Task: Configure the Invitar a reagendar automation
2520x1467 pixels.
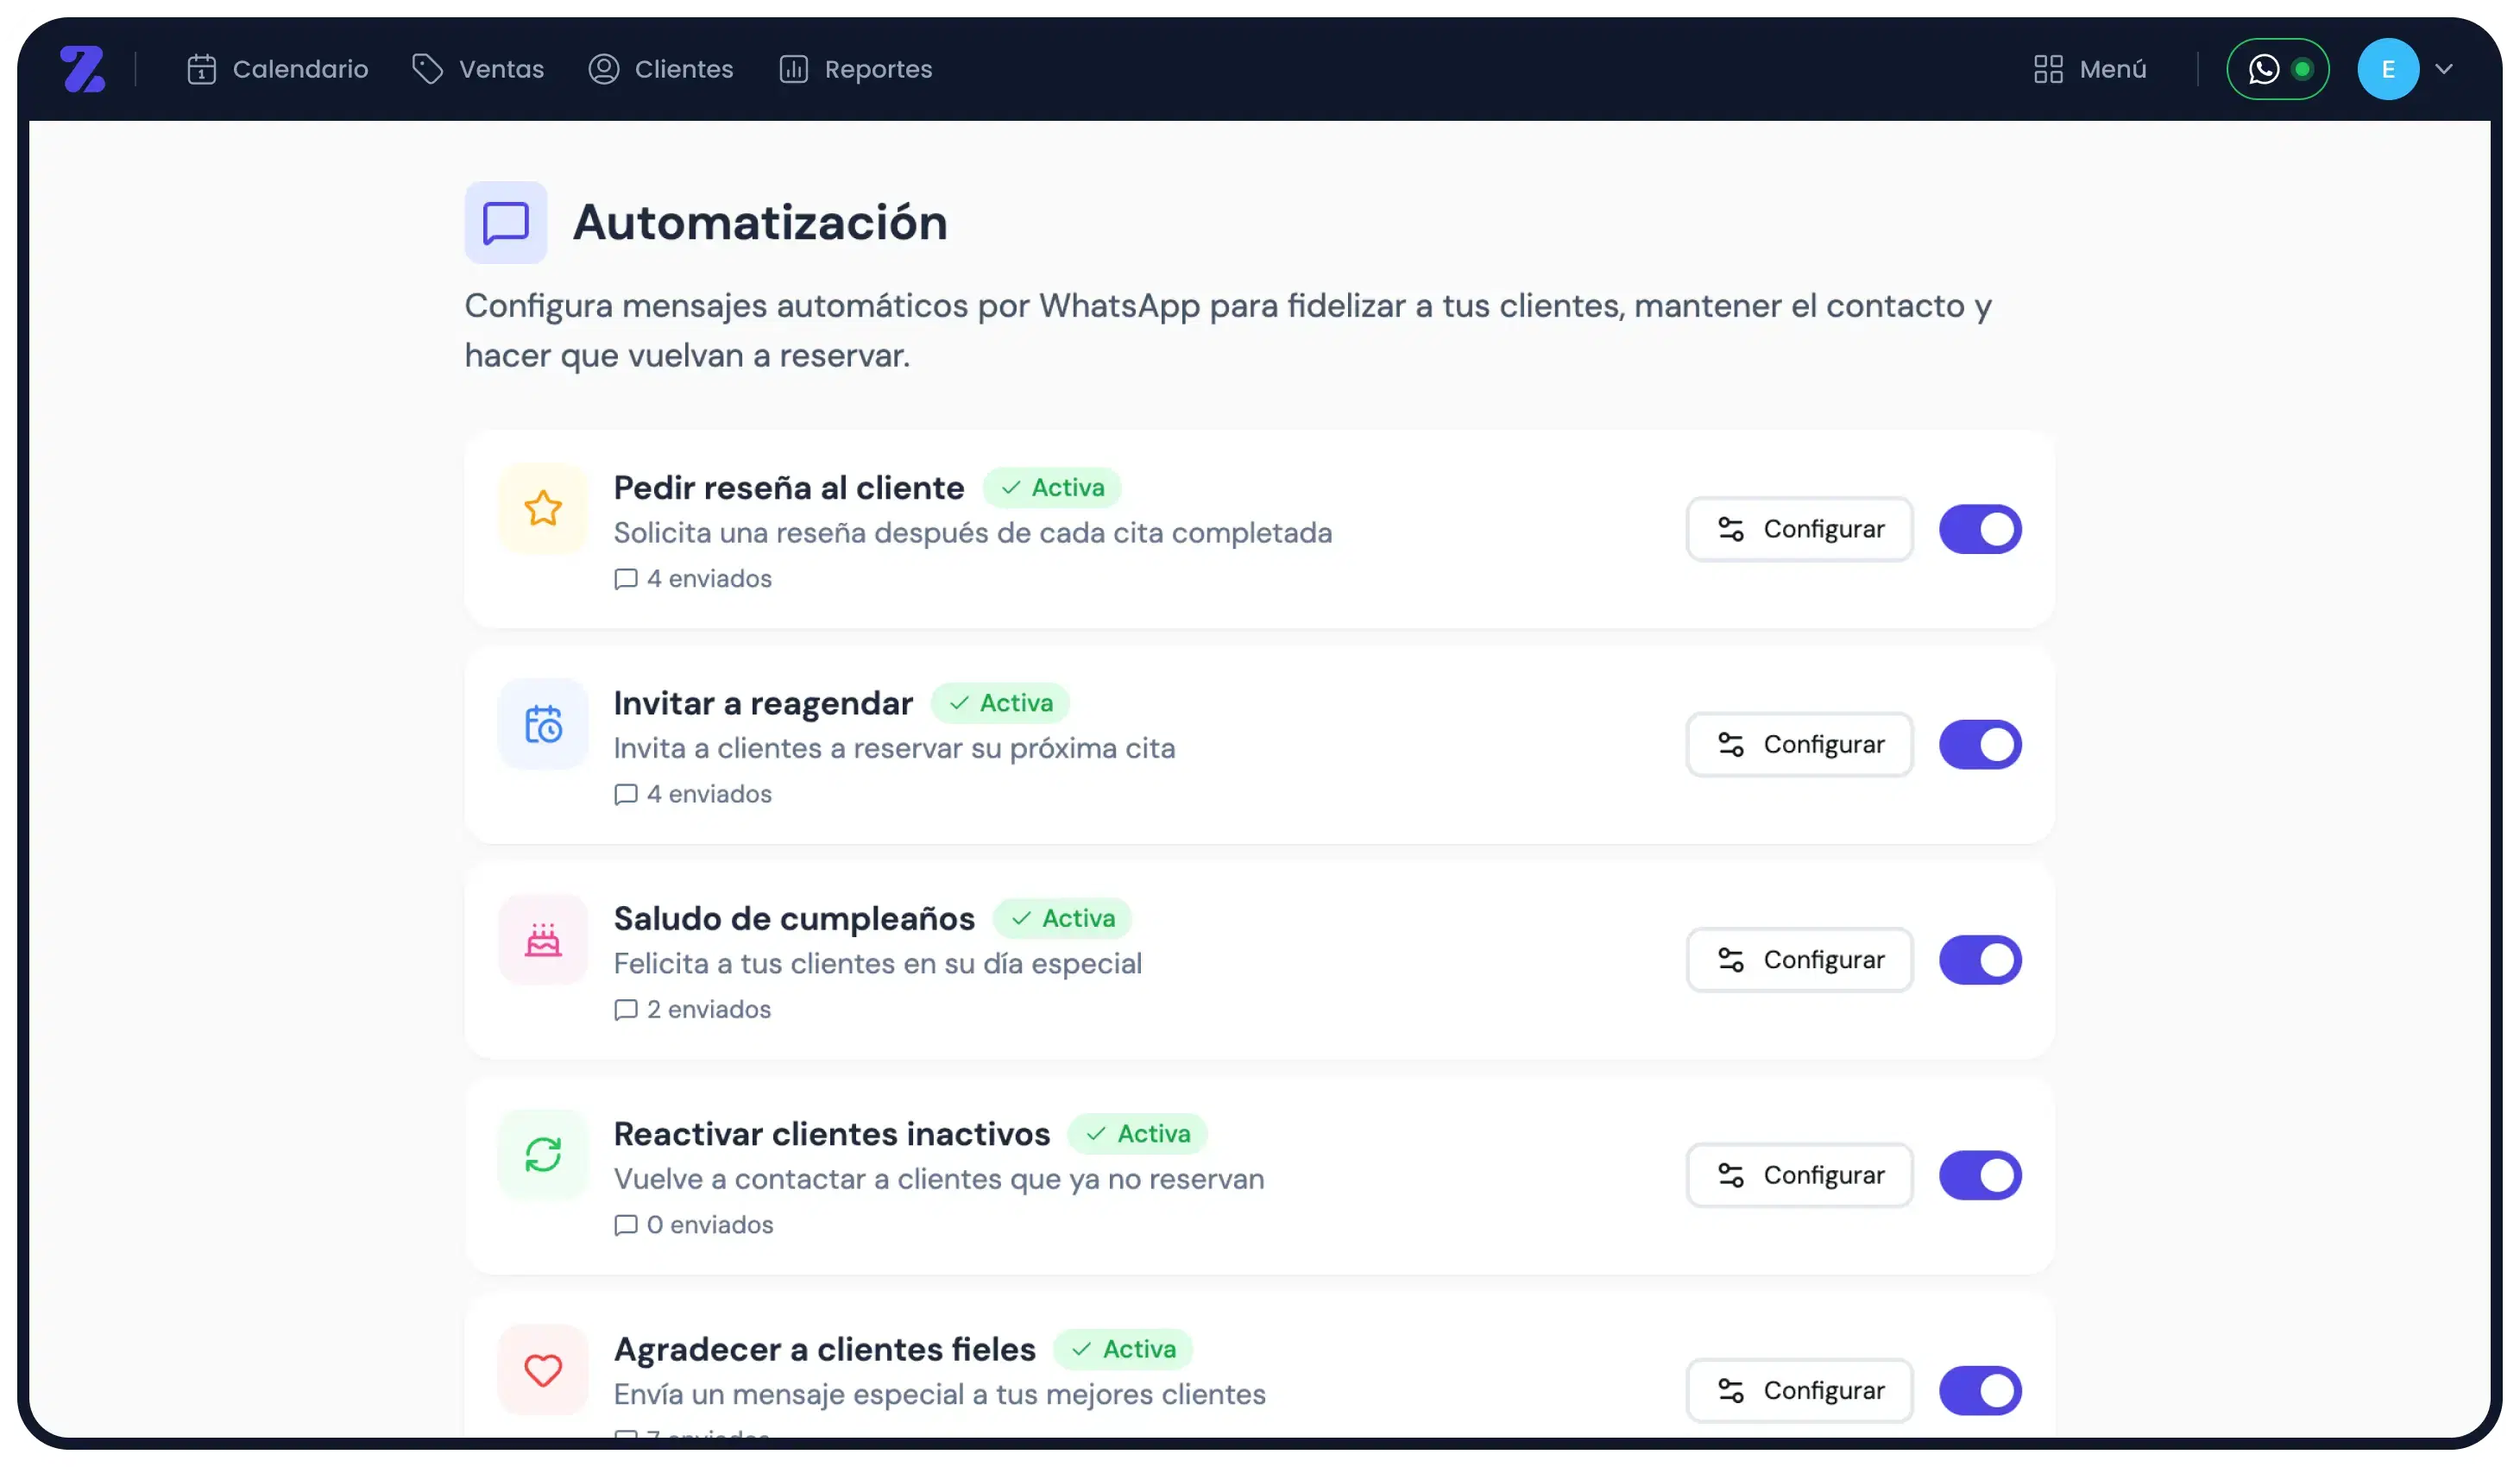Action: tap(1800, 745)
